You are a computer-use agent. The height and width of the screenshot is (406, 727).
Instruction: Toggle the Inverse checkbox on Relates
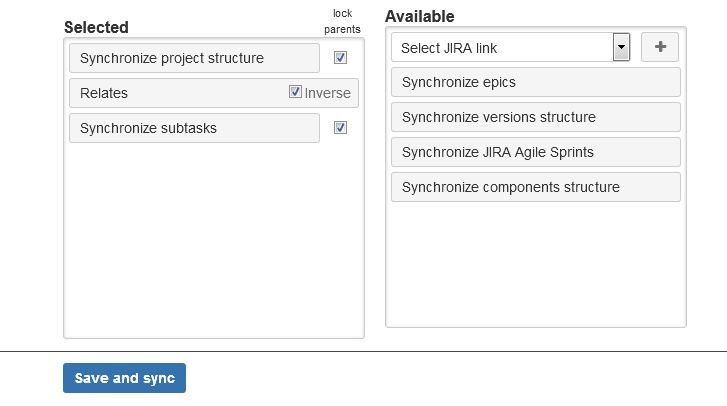[x=295, y=92]
